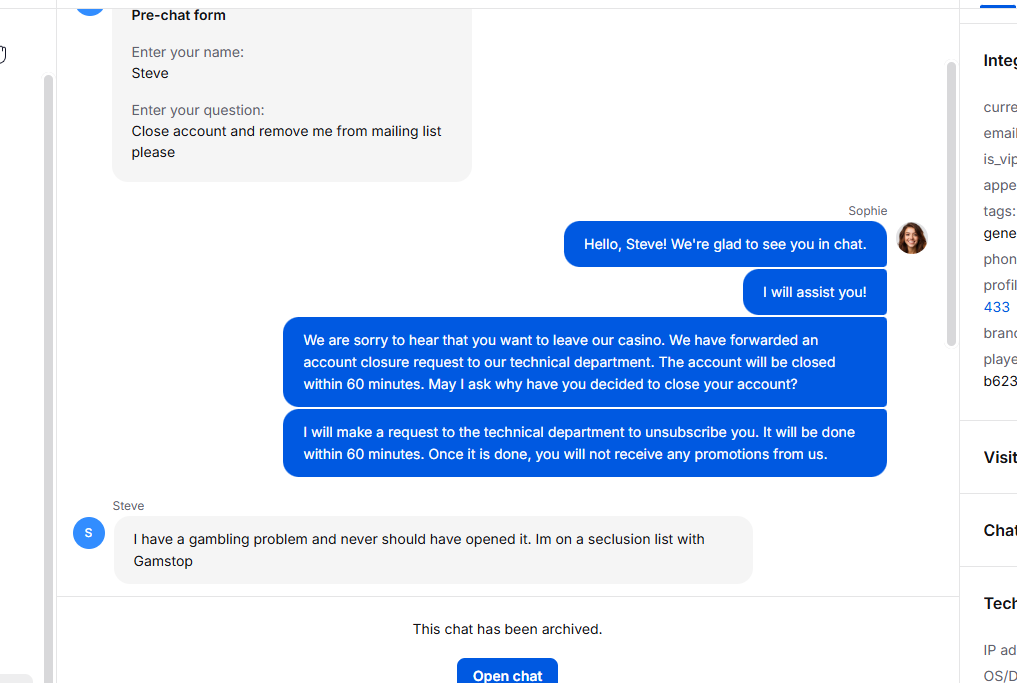Screen dimensions: 1017x683
Task: Expand the Technology section header
Action: coord(999,603)
